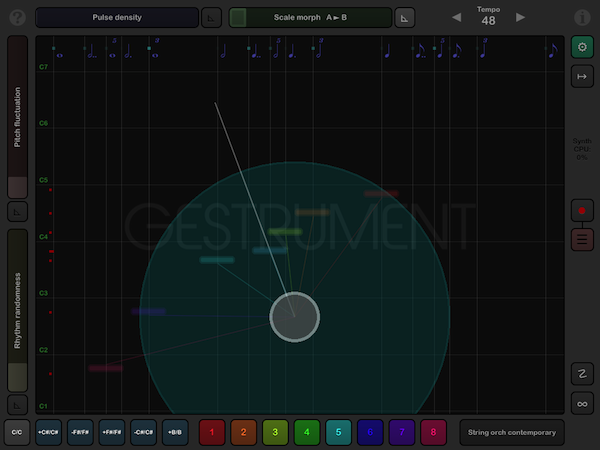Viewport: 600px width, 450px height.
Task: Adjust the Scale morph A►B slider
Action: tap(310, 18)
